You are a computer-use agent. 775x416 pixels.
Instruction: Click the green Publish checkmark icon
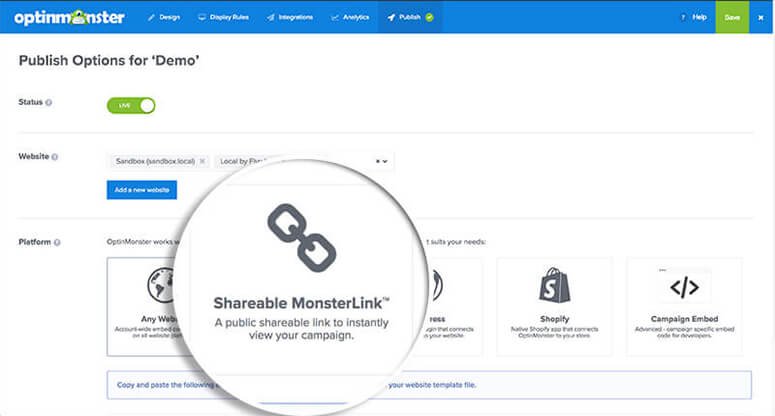[x=430, y=17]
